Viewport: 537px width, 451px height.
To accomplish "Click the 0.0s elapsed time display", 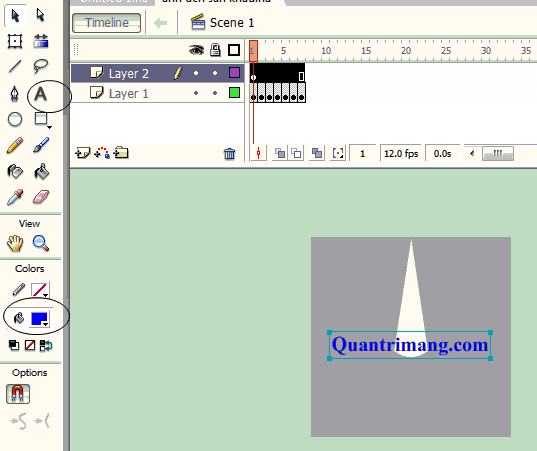I will click(442, 153).
